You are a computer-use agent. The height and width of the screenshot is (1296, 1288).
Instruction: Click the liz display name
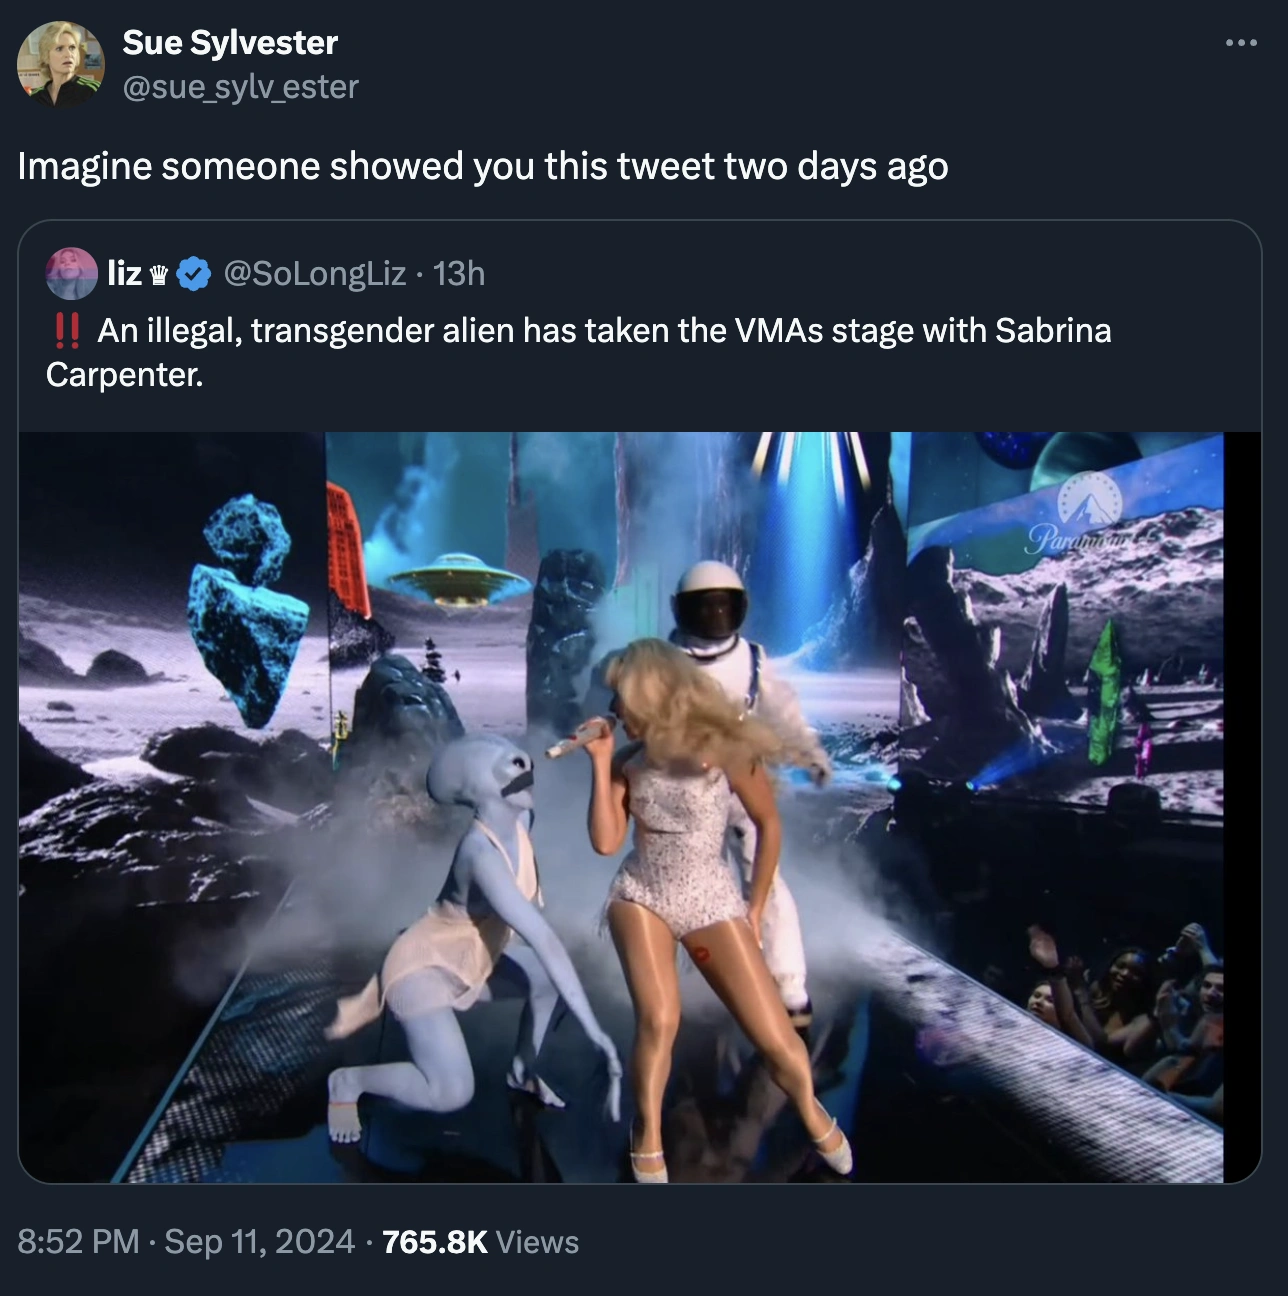(125, 273)
